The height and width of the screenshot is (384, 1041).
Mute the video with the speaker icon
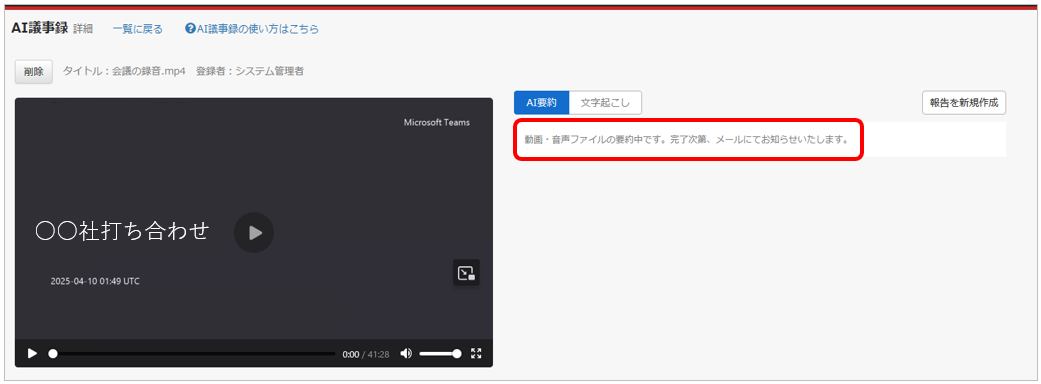pos(406,353)
